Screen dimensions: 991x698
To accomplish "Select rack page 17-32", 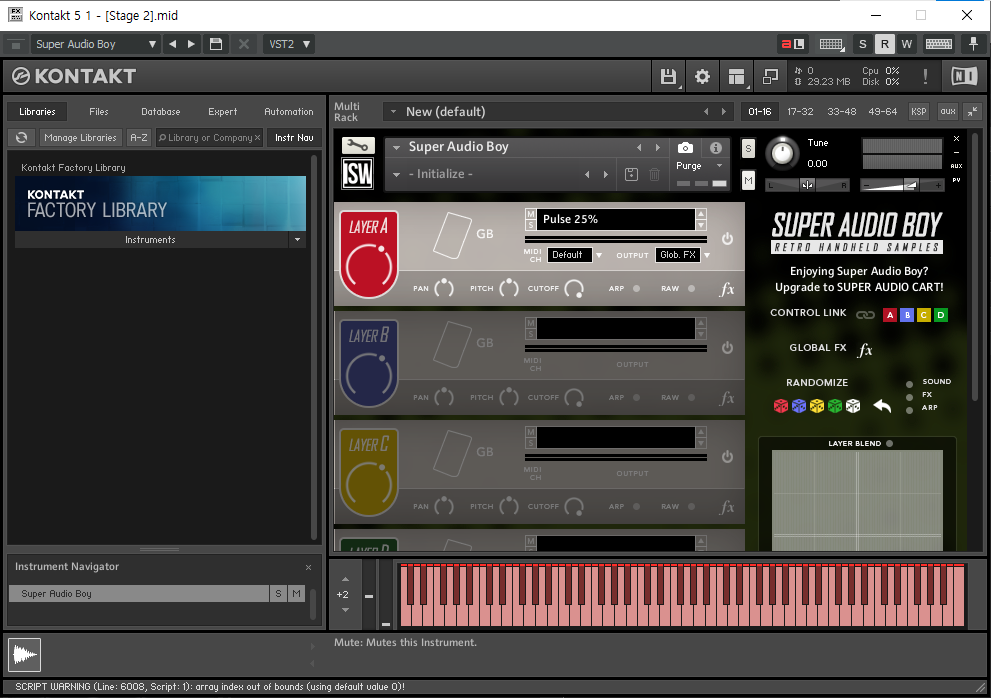I will [x=800, y=112].
